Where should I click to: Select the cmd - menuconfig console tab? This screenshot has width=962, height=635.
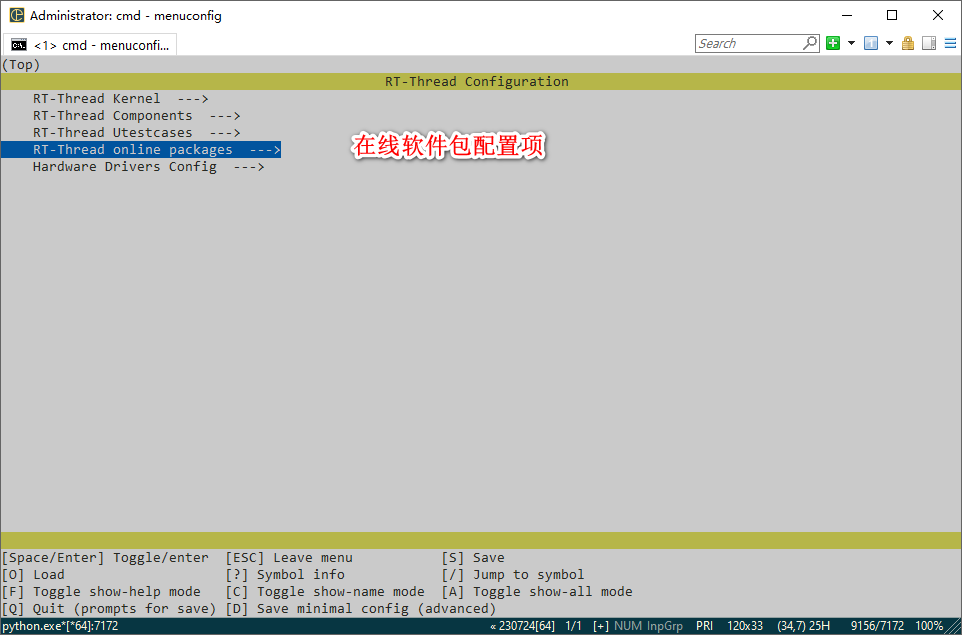click(90, 45)
